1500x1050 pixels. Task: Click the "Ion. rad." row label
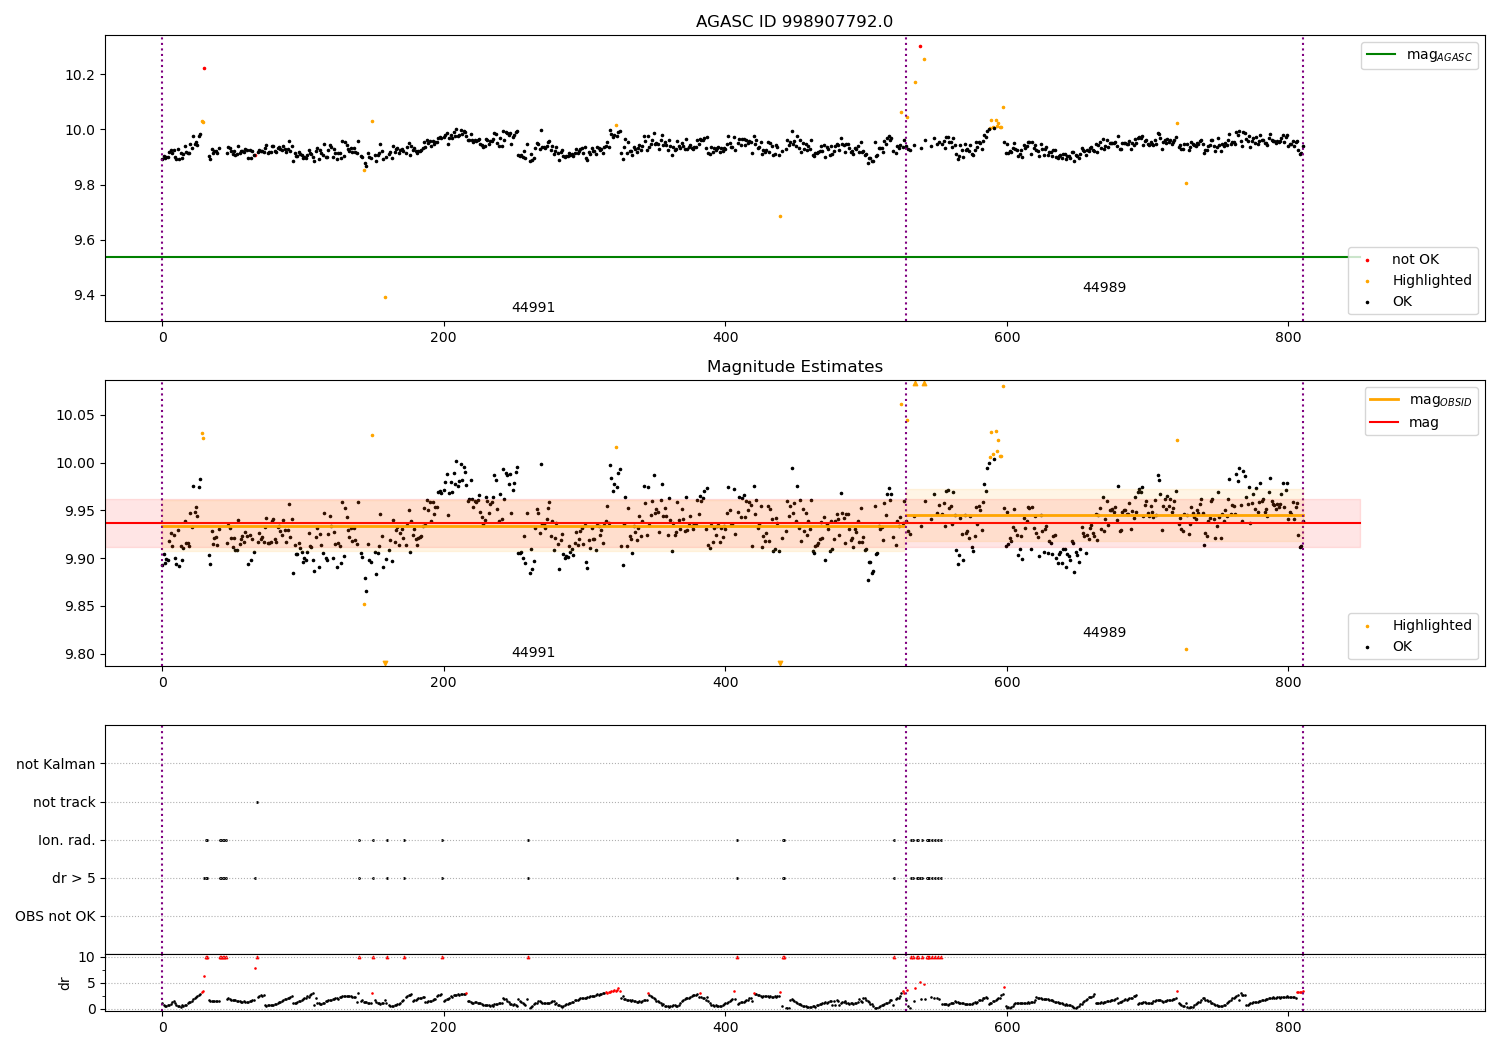[67, 840]
